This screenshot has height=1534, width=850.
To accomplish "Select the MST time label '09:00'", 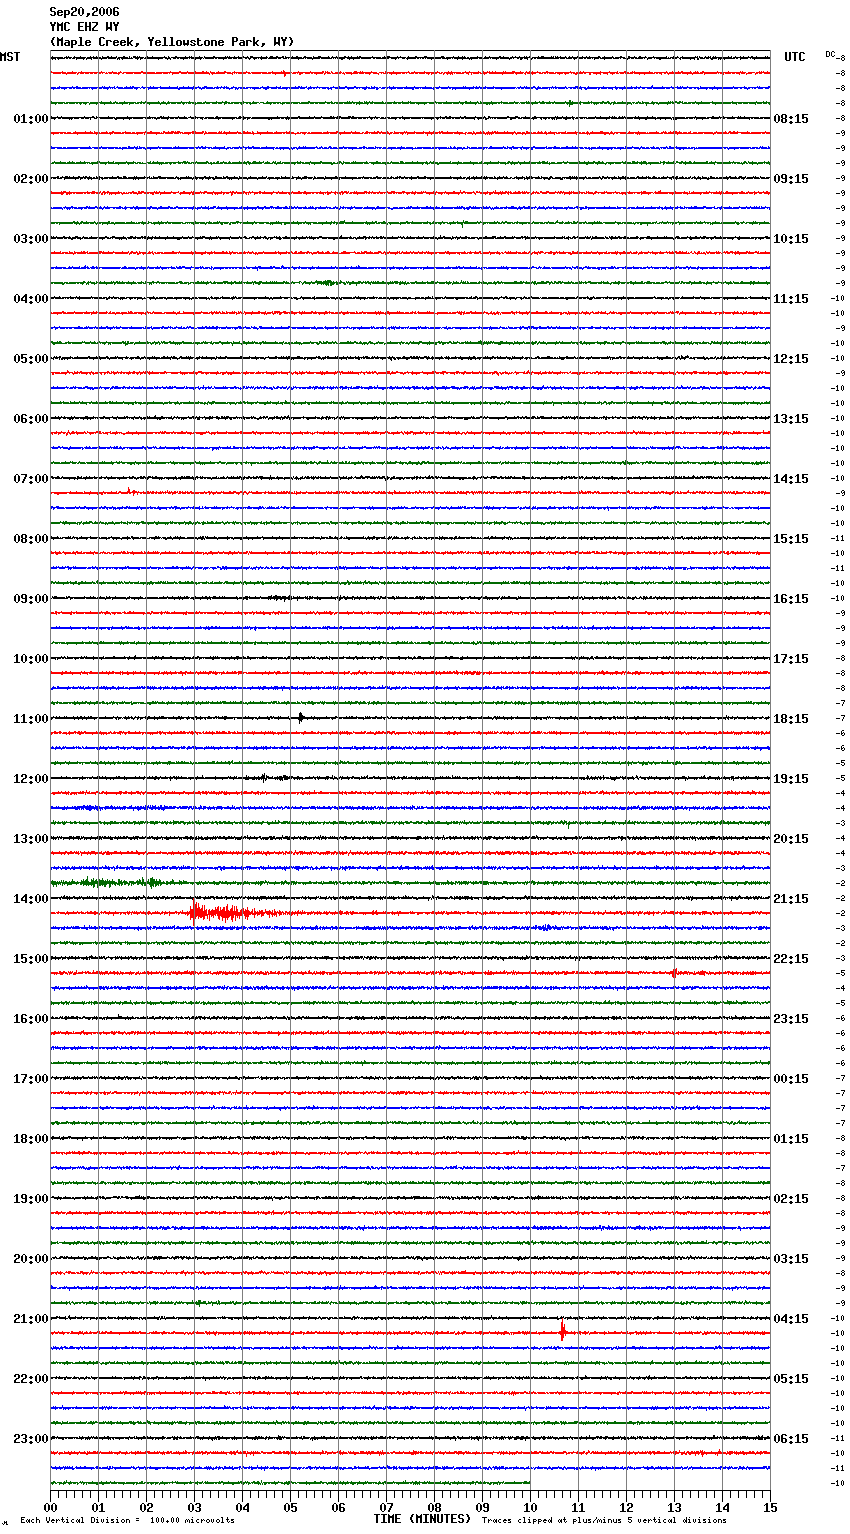I will pyautogui.click(x=31, y=599).
